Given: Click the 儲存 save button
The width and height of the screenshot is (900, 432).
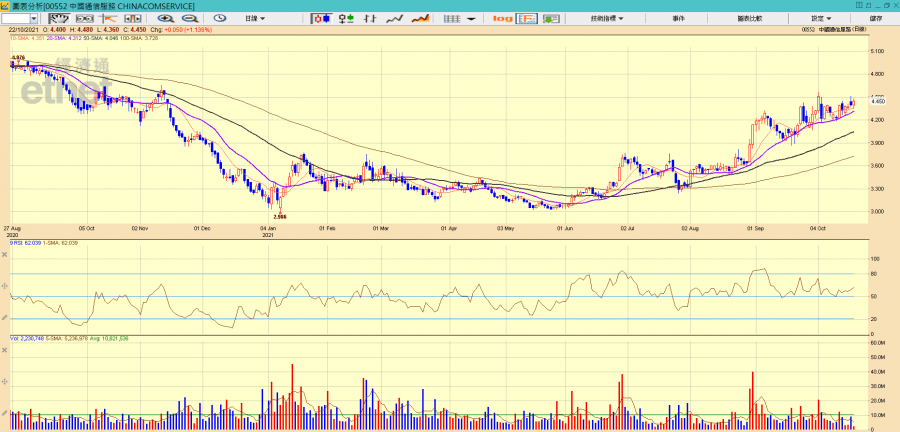Looking at the screenshot, I should (876, 18).
